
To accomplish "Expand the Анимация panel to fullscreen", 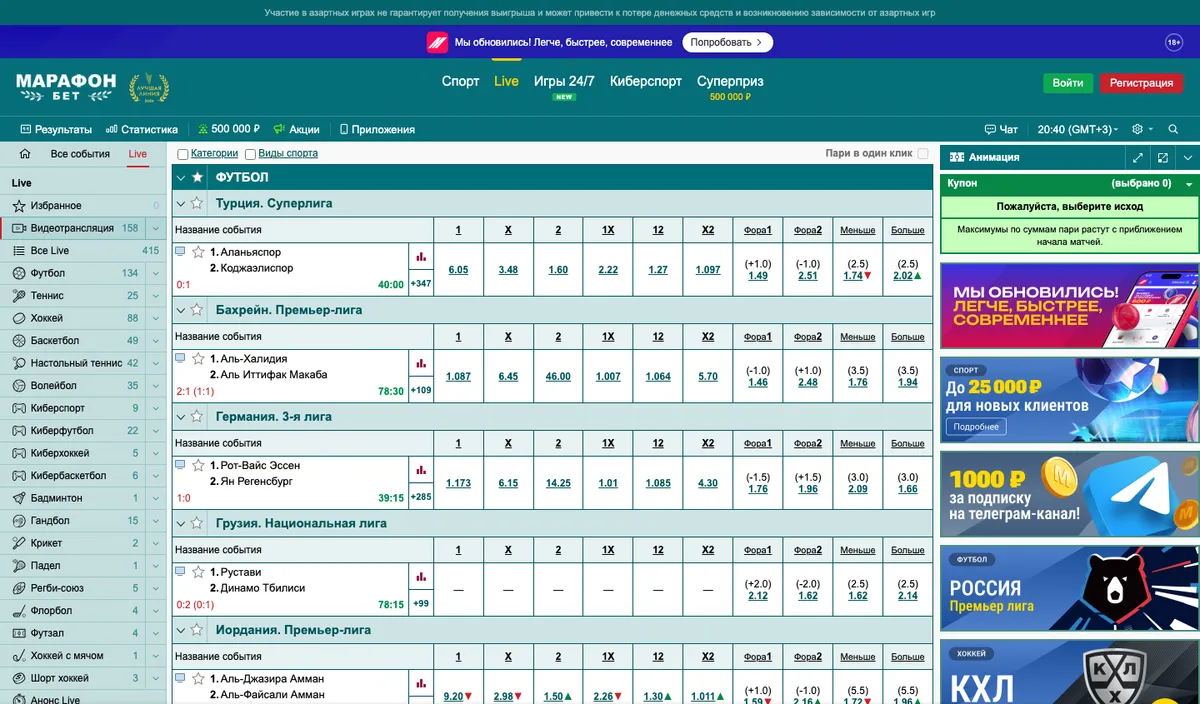I will 1138,157.
